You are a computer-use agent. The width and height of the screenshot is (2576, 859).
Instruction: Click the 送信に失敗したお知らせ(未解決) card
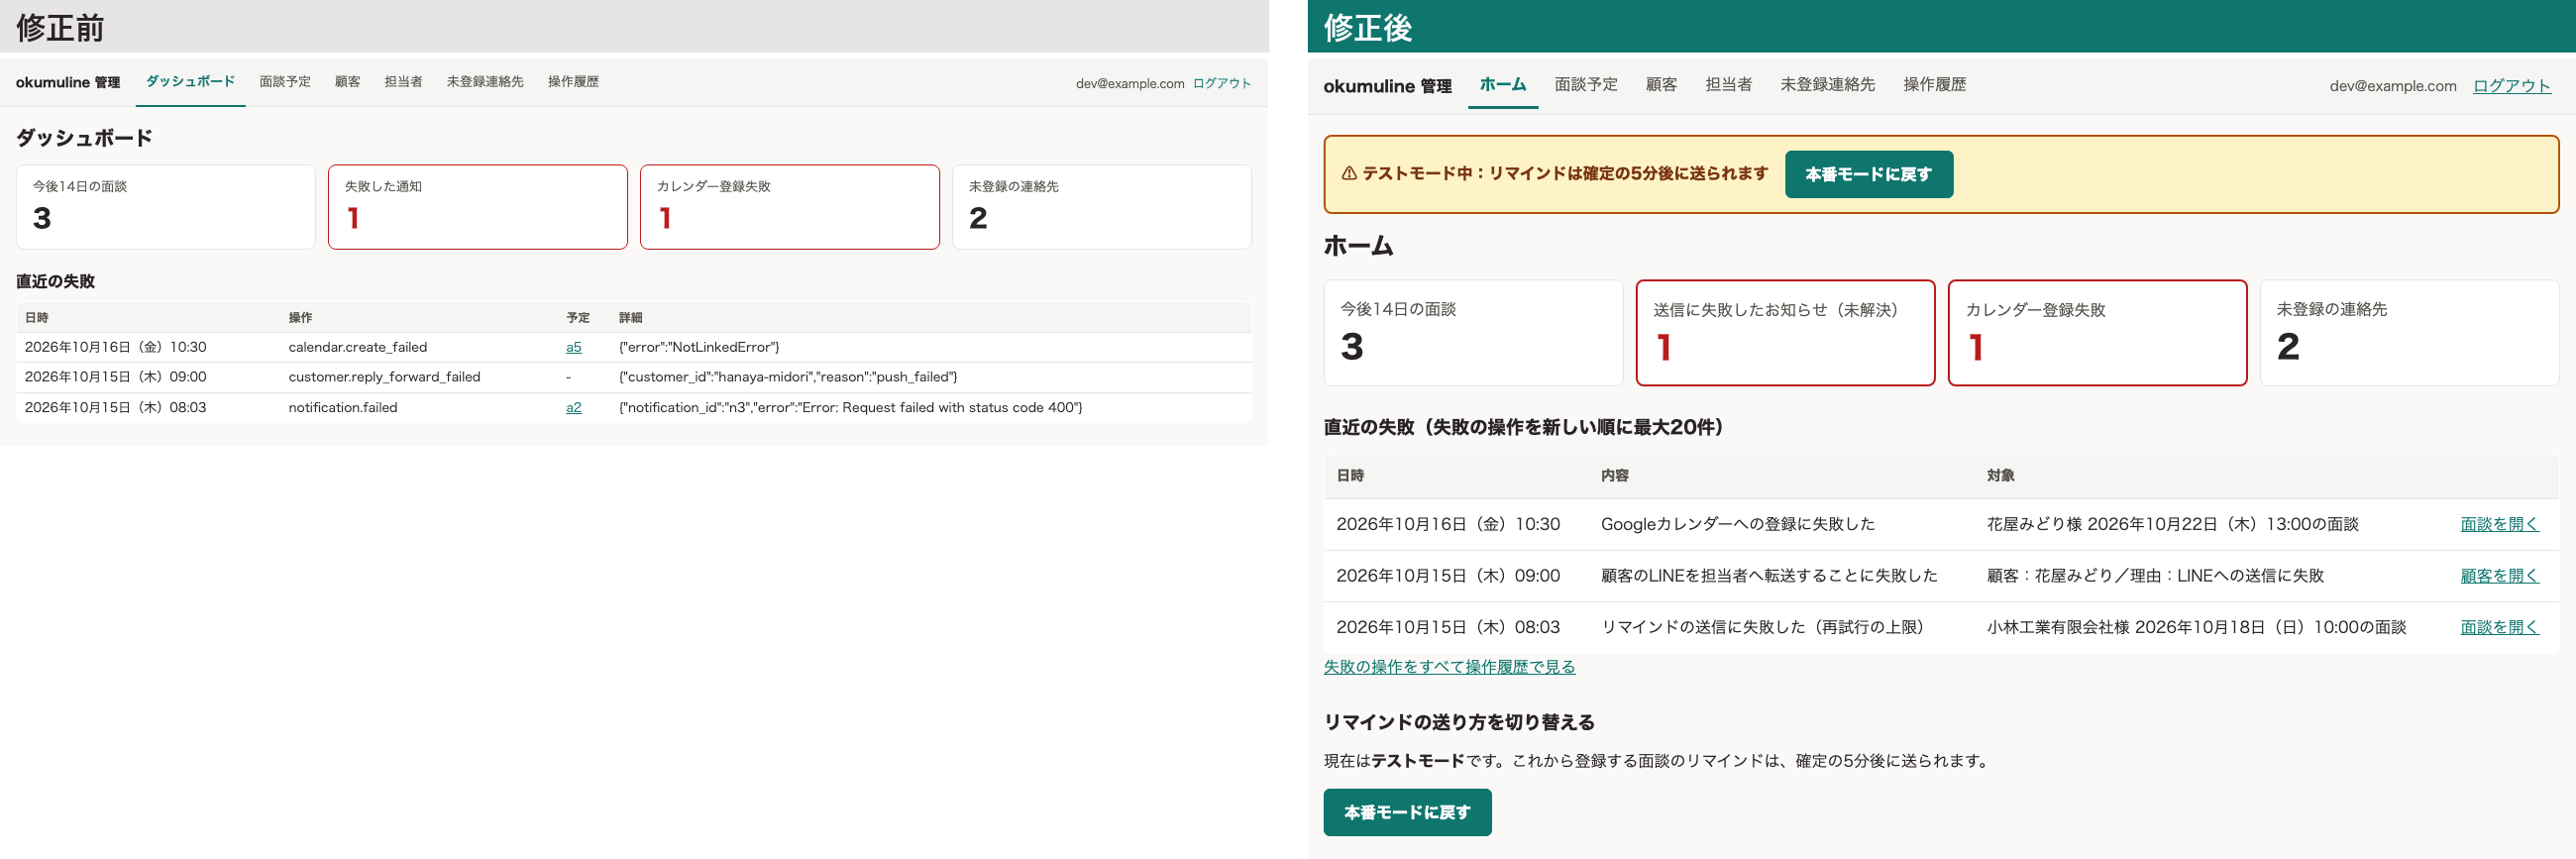(1785, 333)
